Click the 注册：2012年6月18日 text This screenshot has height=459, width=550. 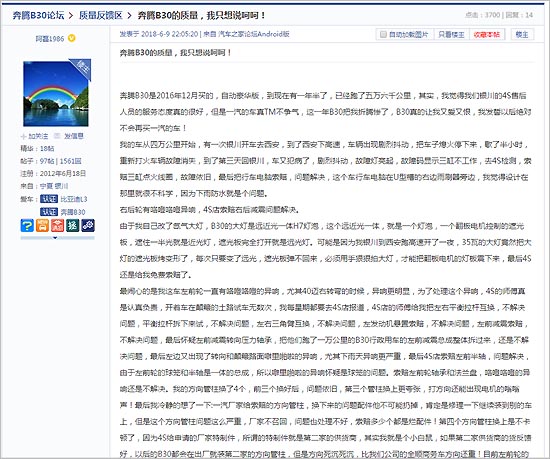point(53,173)
